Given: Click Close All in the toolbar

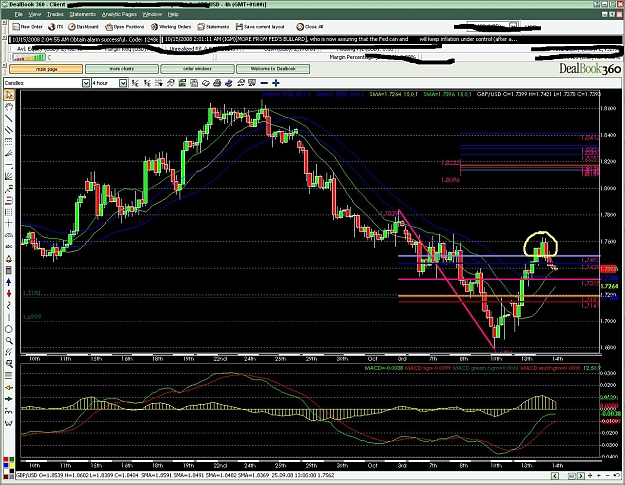Looking at the screenshot, I should [310, 27].
